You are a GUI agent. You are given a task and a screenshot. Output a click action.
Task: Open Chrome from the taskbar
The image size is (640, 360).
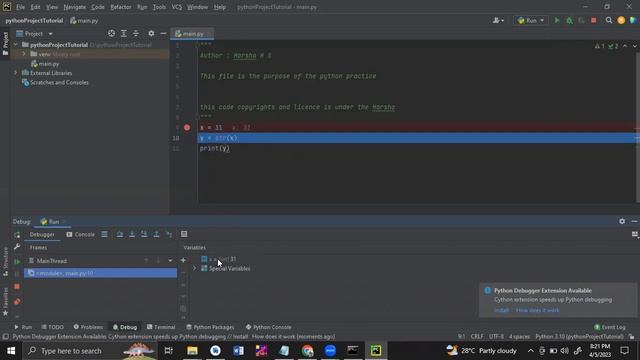(x=307, y=351)
